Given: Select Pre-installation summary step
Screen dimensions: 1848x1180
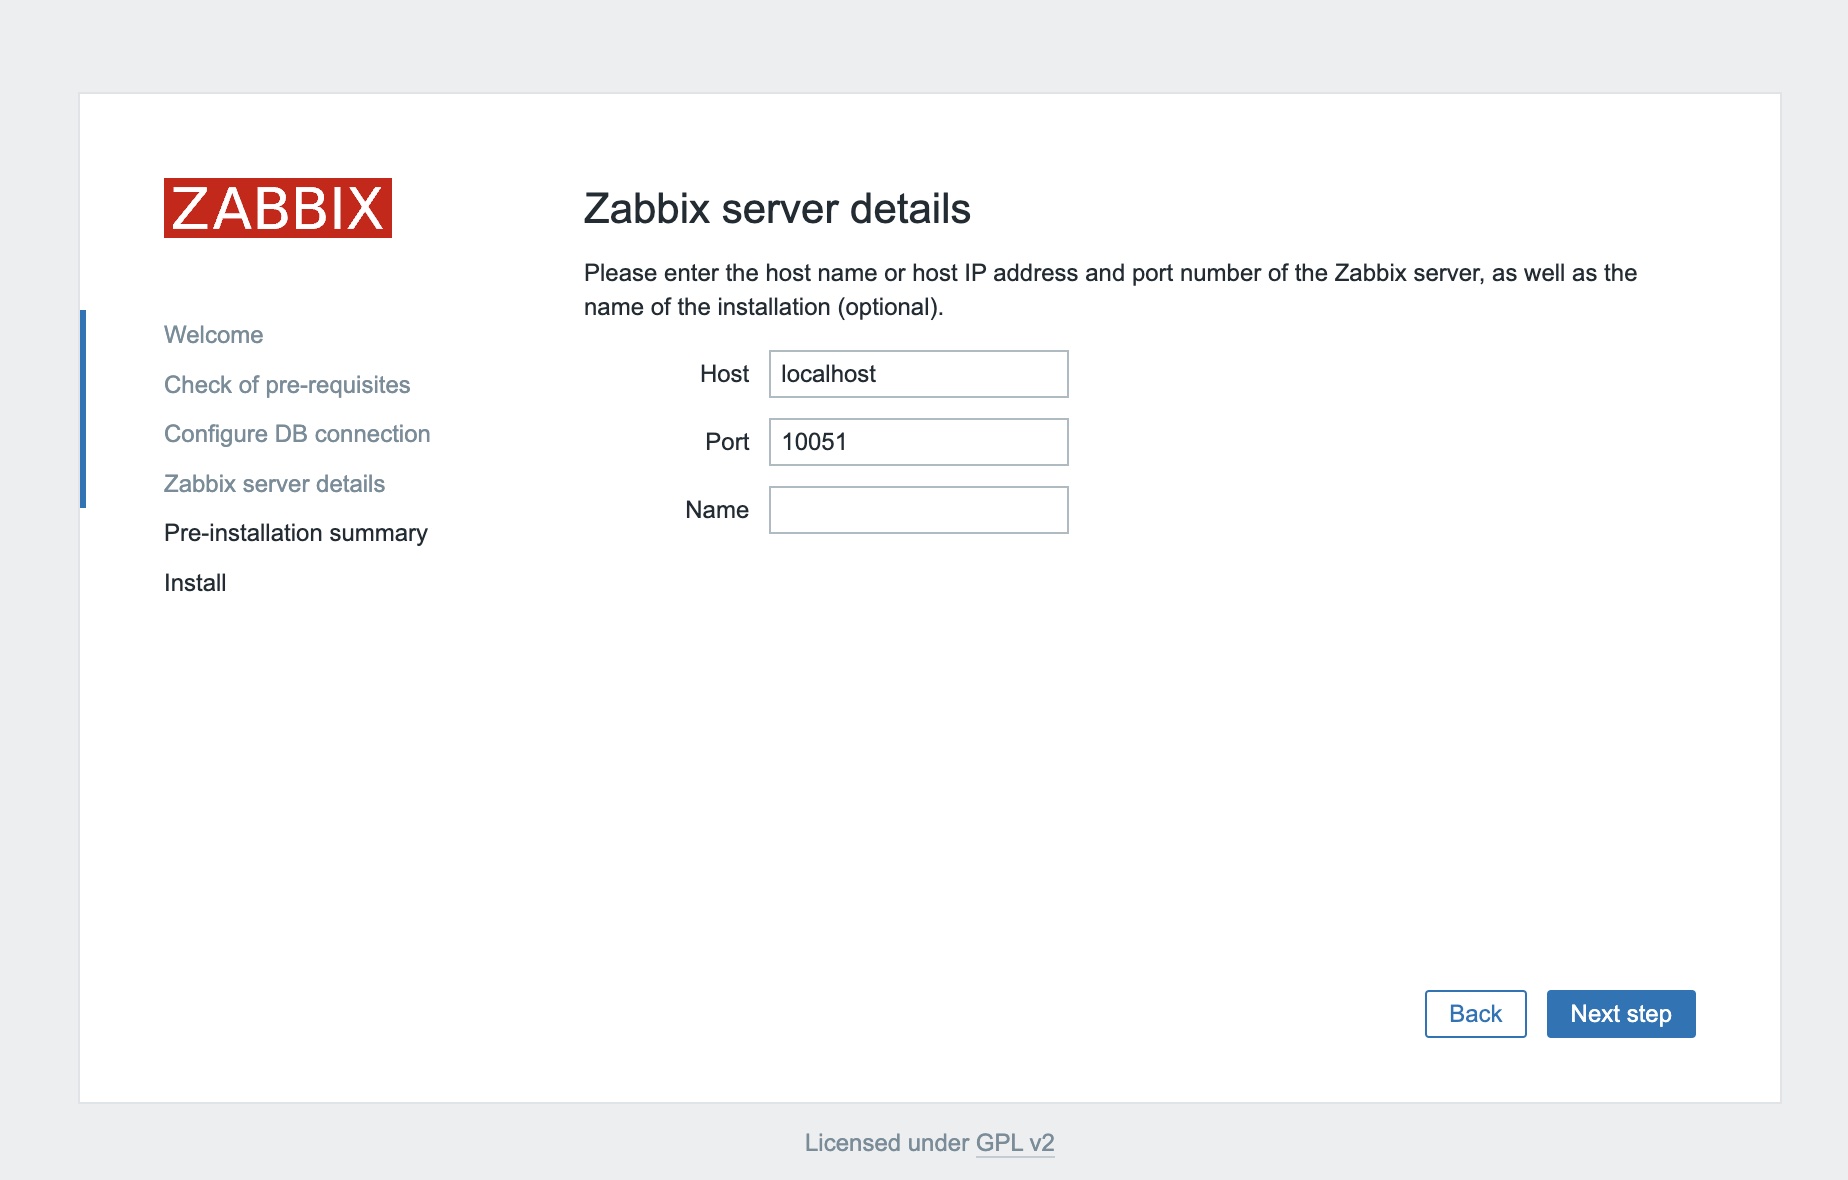Looking at the screenshot, I should pyautogui.click(x=296, y=533).
